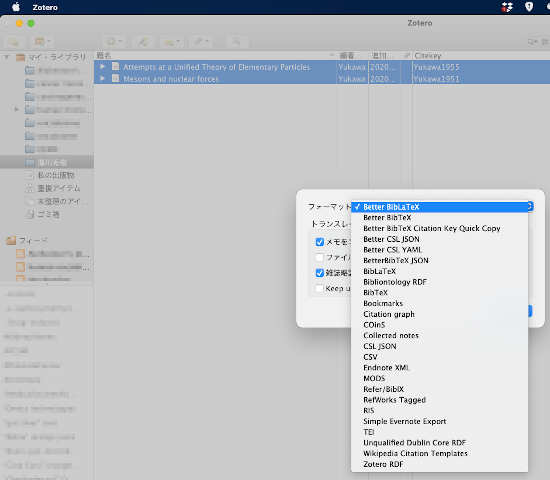The height and width of the screenshot is (480, 550).
Task: Choose BetterBibTeX JSON format
Action: coord(439,260)
